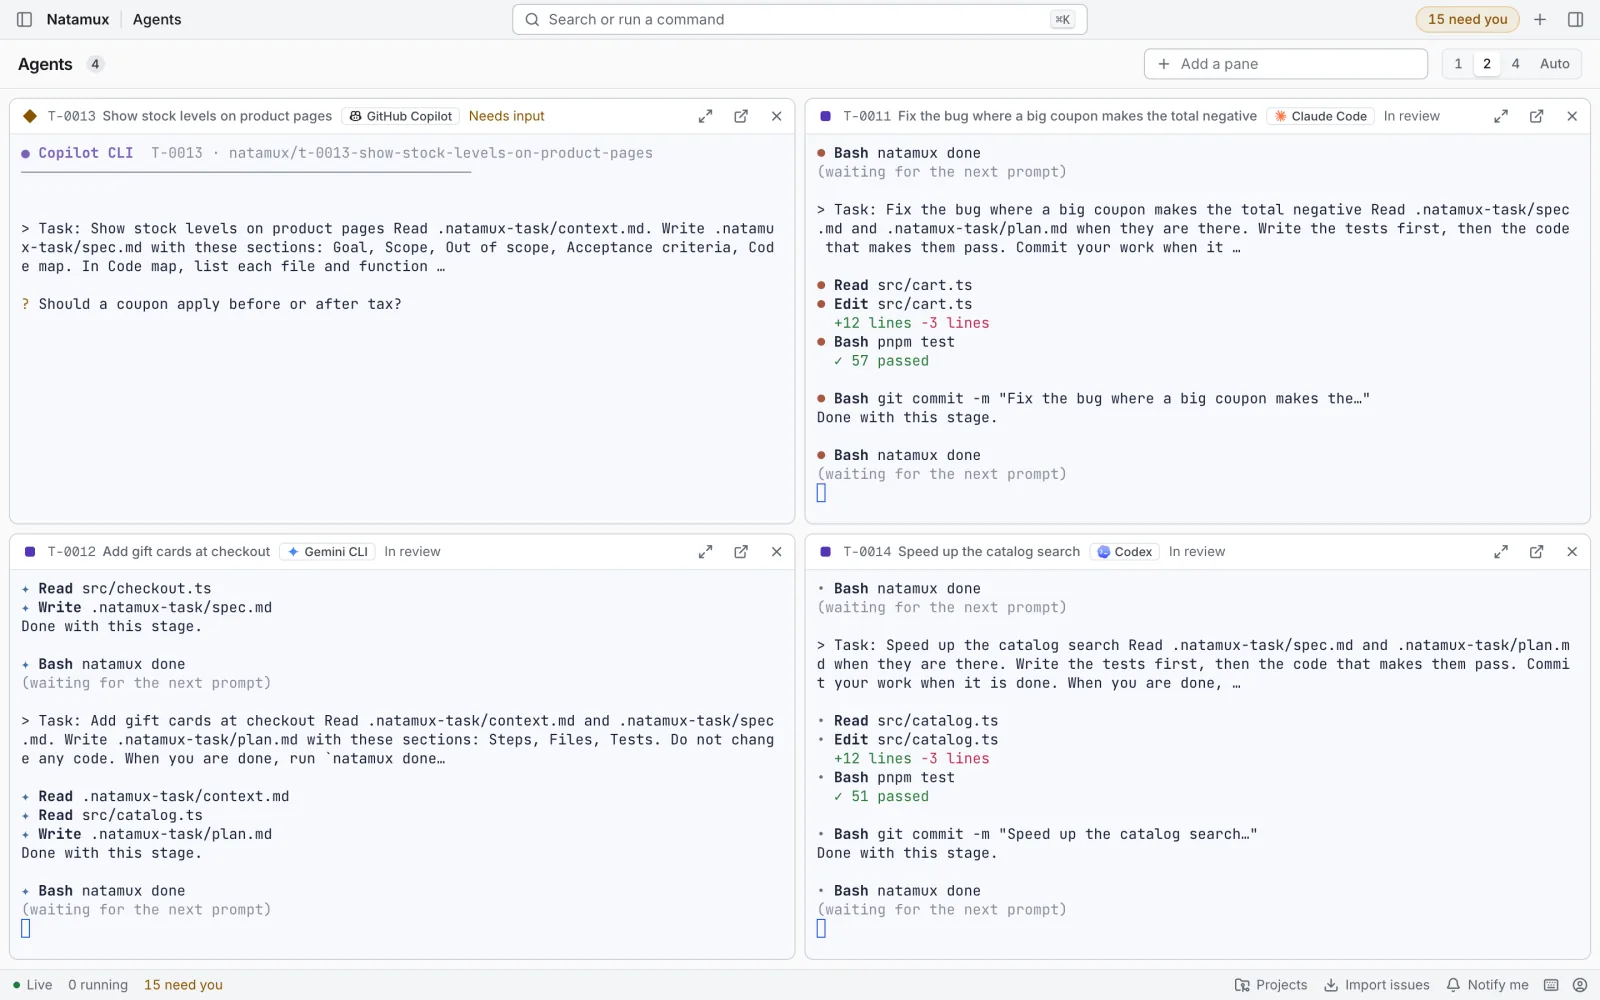This screenshot has height=1000, width=1600.
Task: Click the 0 running status entry
Action: [x=98, y=985]
